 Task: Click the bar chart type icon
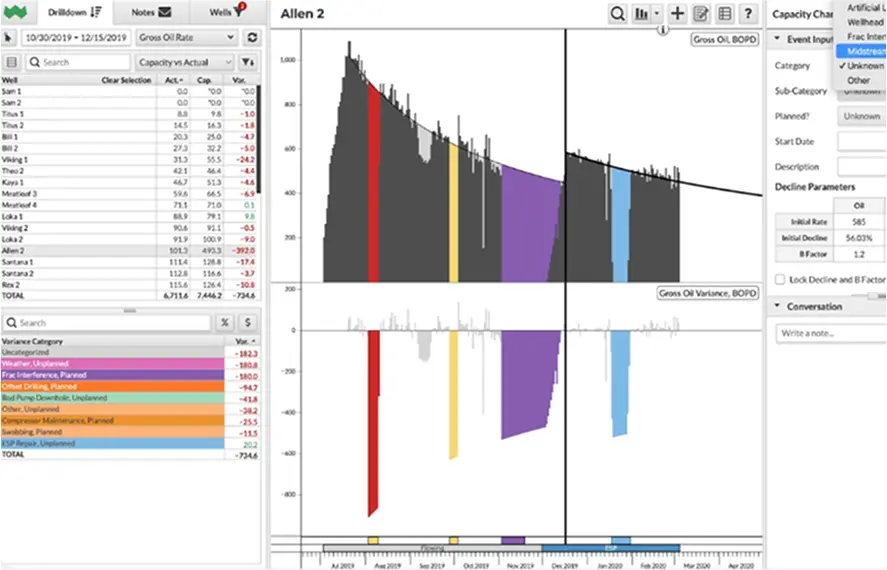[638, 14]
